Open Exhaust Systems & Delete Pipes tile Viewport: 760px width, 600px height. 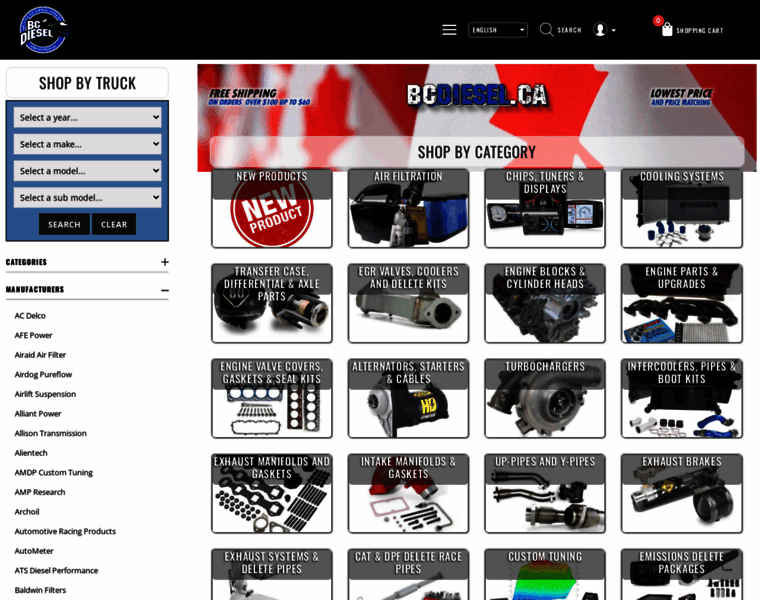pyautogui.click(x=272, y=574)
